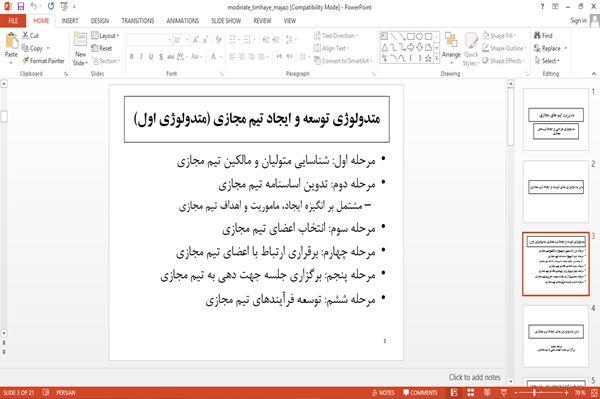
Task: Fit slide to current window icon
Action: click(x=594, y=392)
